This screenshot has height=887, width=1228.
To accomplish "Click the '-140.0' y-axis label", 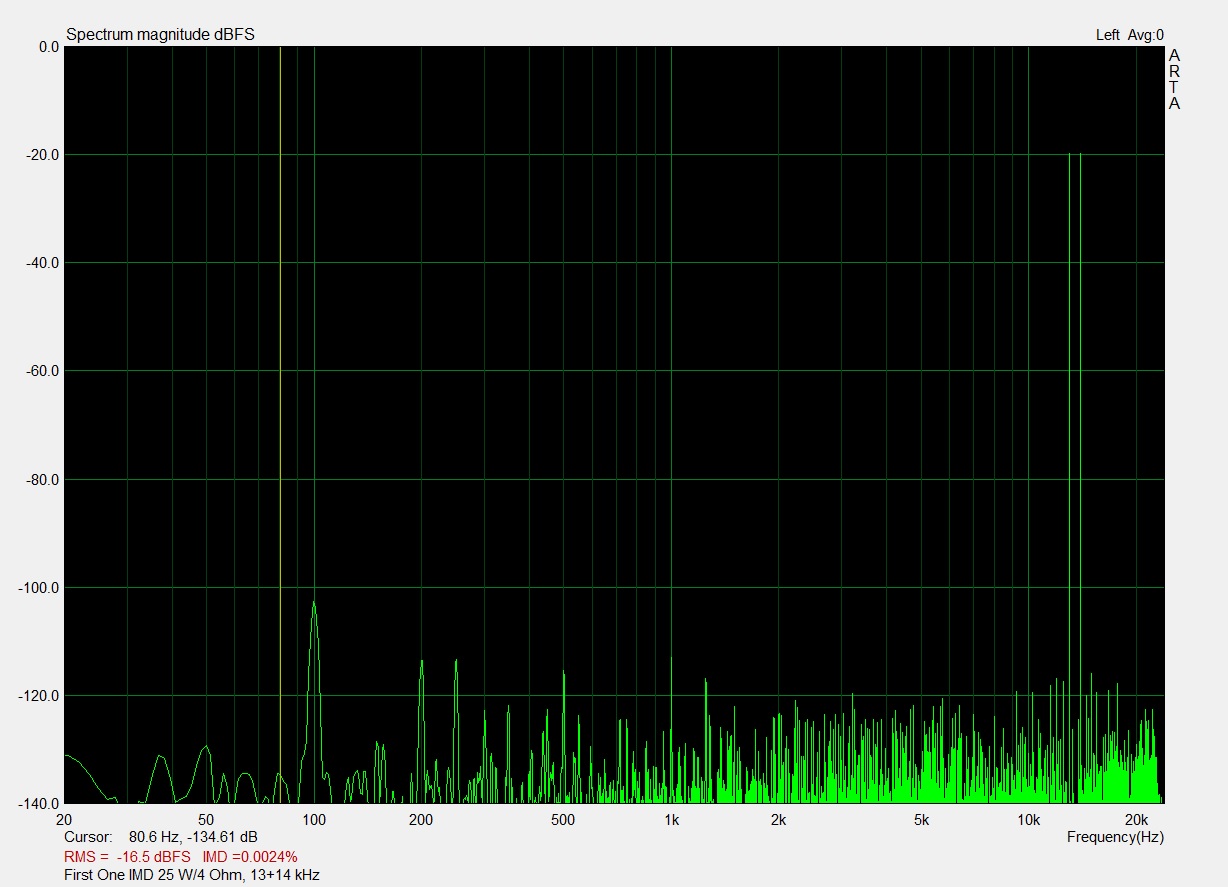I will click(39, 803).
